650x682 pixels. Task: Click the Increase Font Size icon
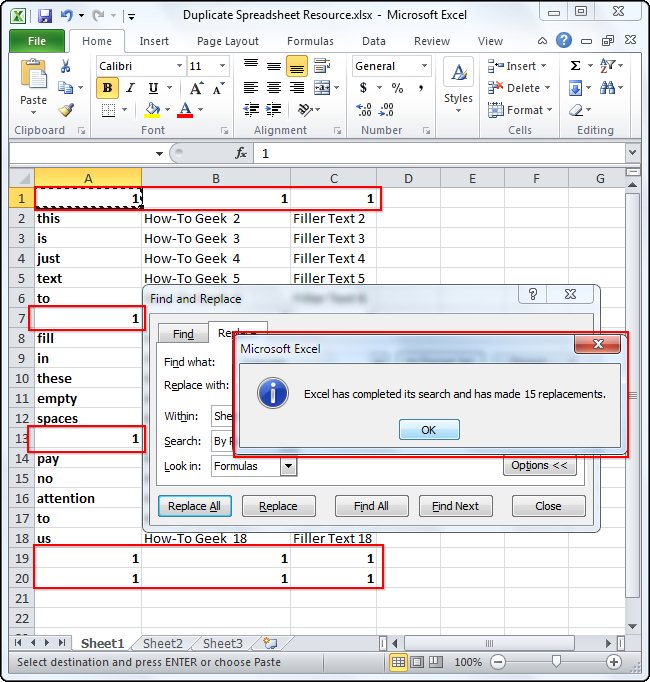(x=196, y=88)
